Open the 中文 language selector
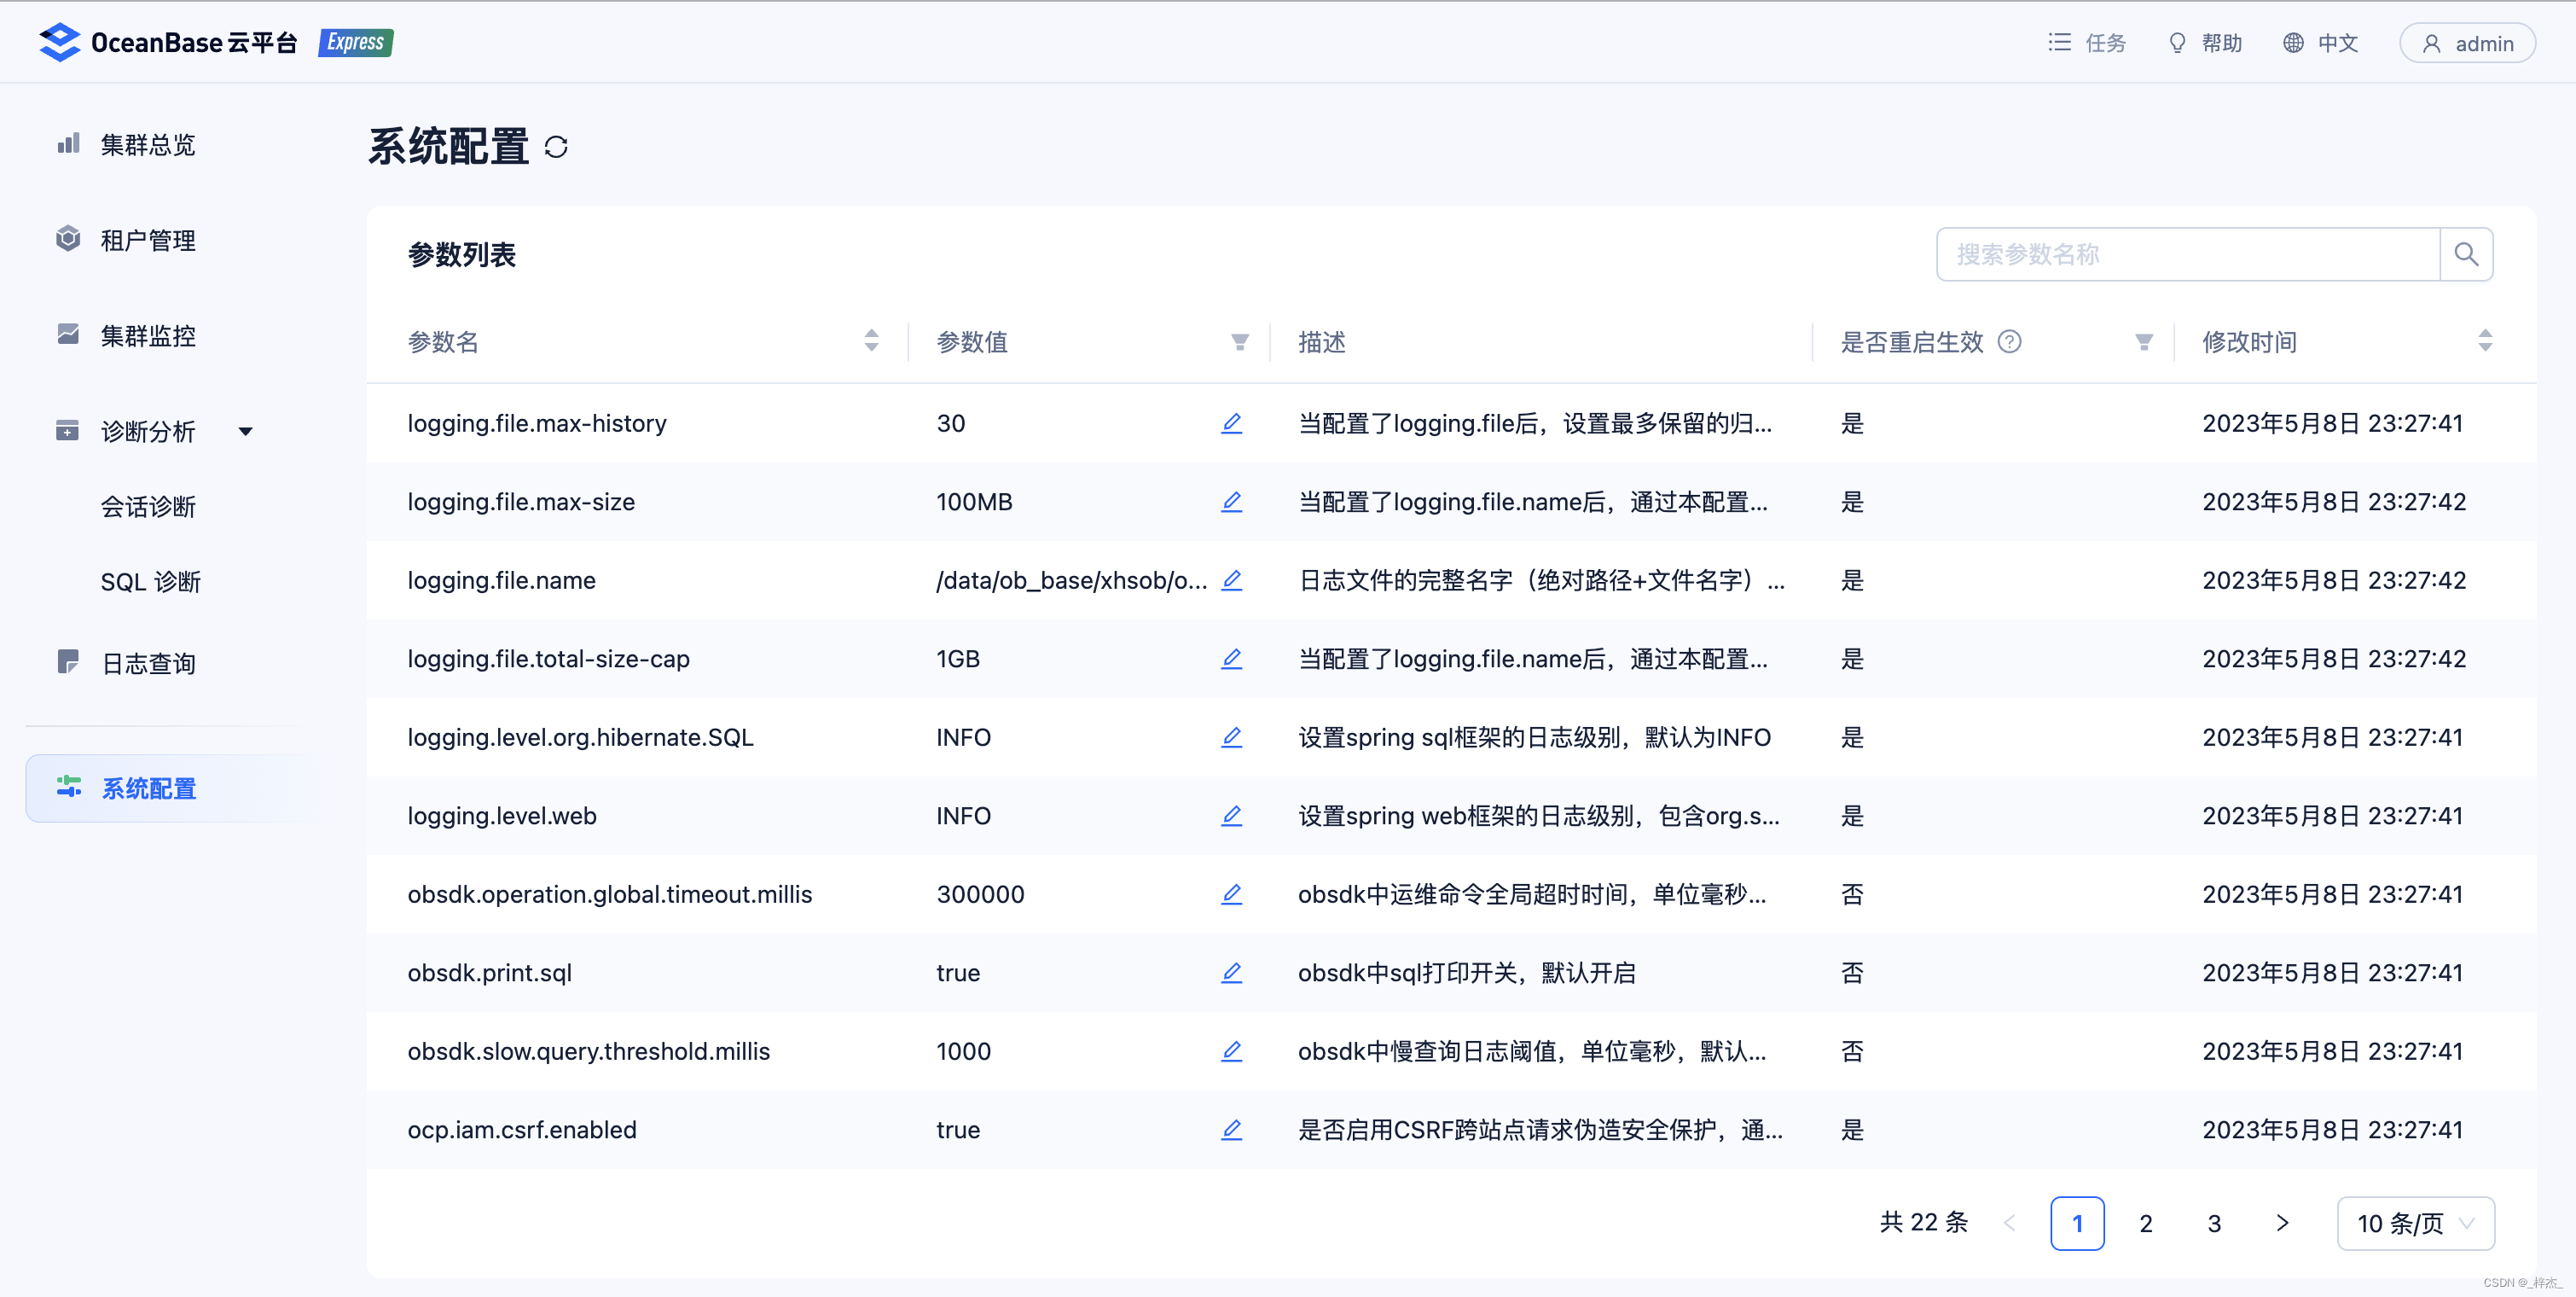Viewport: 2576px width, 1297px height. (2321, 43)
